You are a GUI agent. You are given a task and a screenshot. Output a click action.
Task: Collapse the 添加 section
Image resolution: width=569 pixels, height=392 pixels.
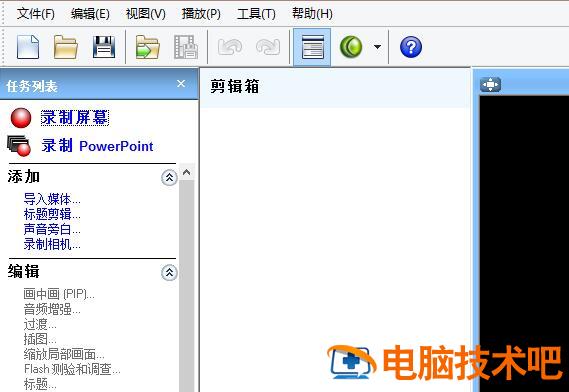tap(169, 177)
